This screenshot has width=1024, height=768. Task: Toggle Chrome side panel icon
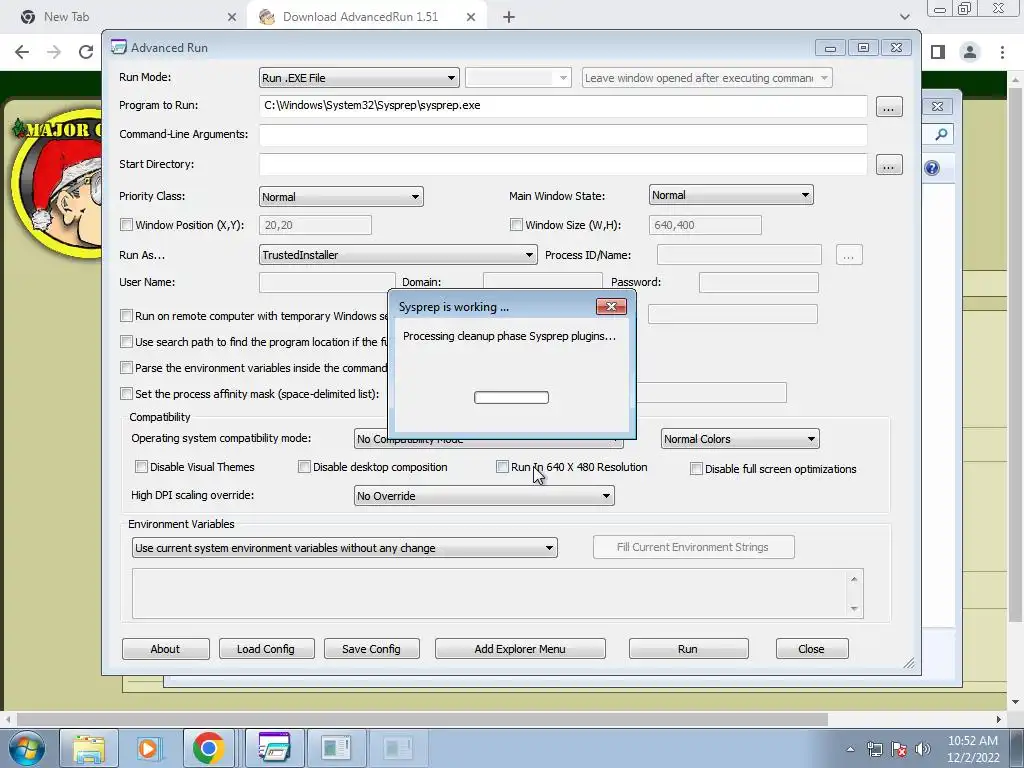click(x=938, y=52)
